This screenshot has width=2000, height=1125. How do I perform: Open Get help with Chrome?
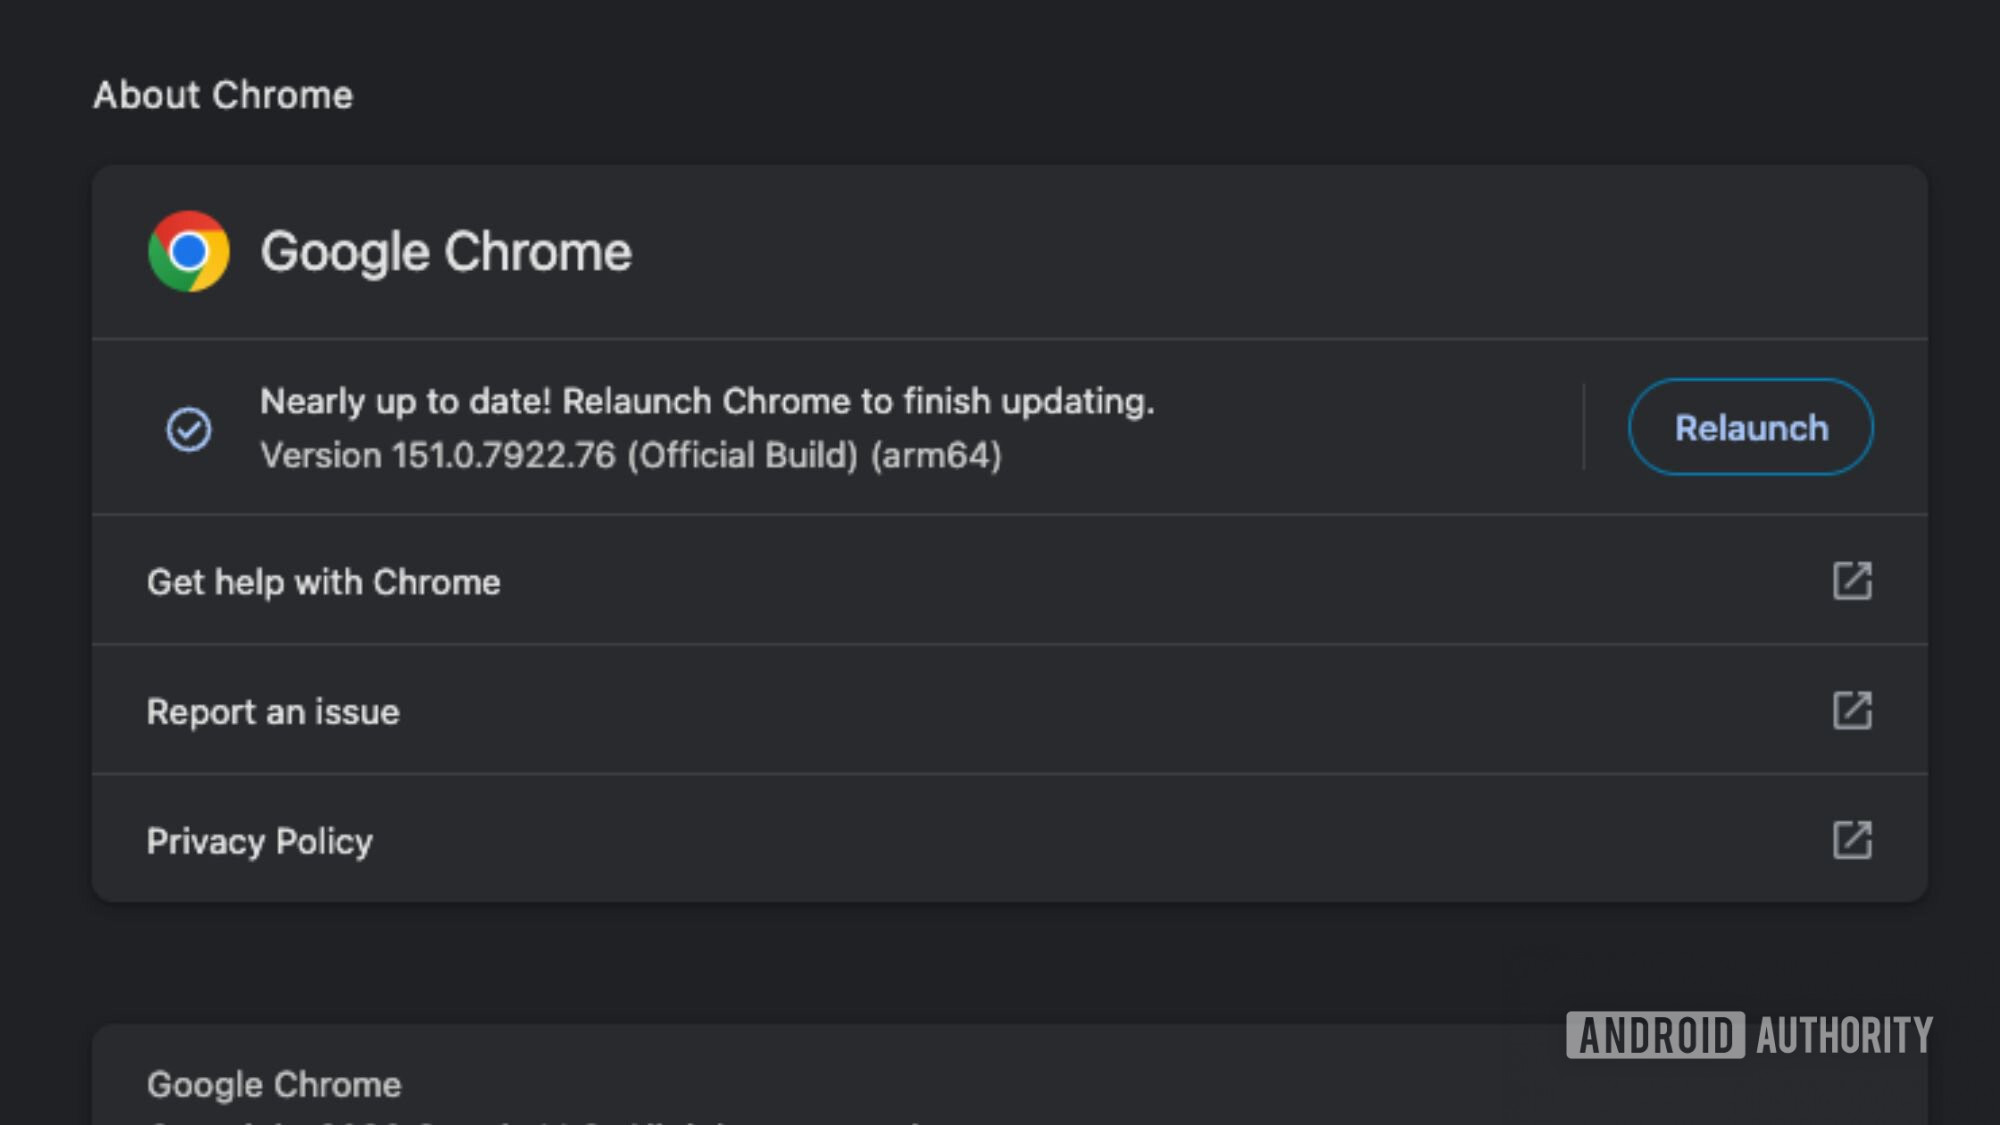coord(1010,581)
